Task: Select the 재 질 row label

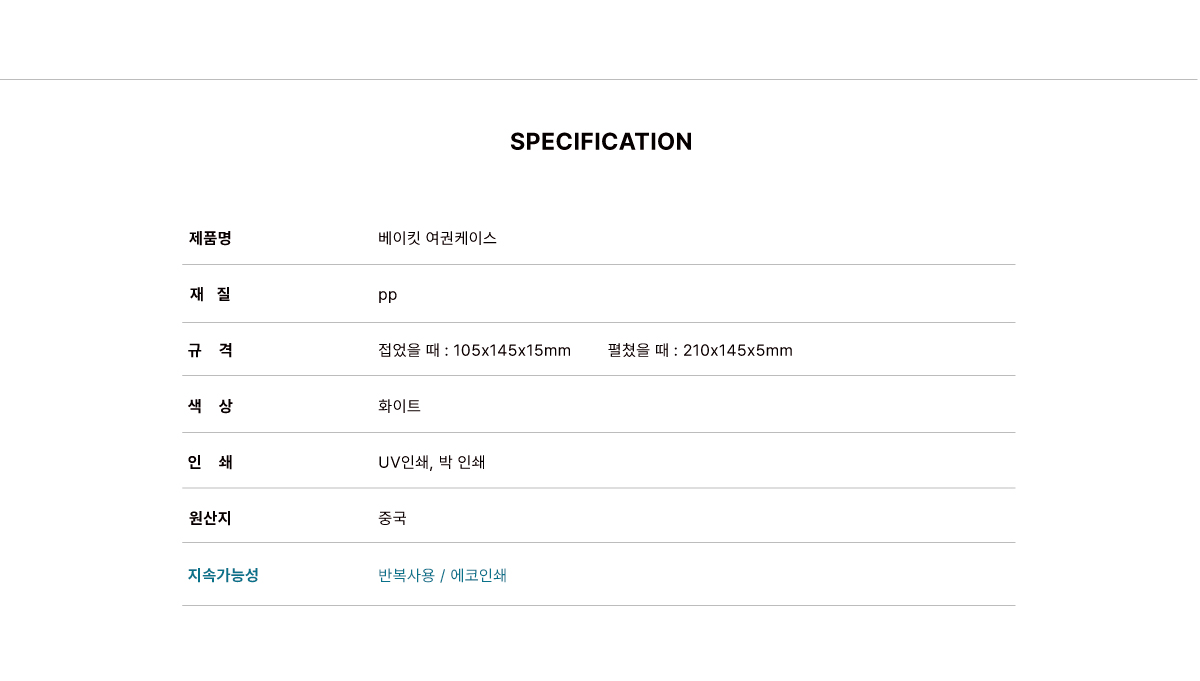Action: tap(210, 294)
